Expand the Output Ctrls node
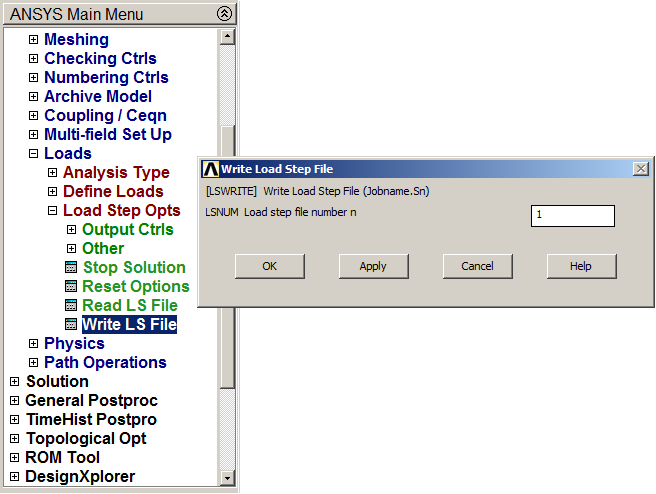Viewport: 656px width, 494px height. (x=72, y=230)
